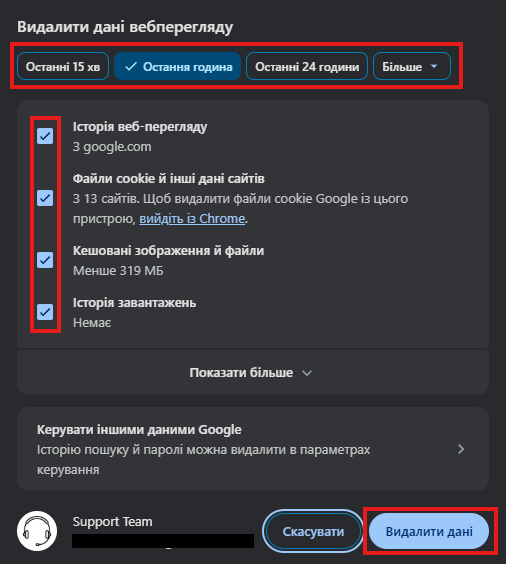
Task: Uncheck Історія веб-перегляду checkbox
Action: [x=45, y=136]
